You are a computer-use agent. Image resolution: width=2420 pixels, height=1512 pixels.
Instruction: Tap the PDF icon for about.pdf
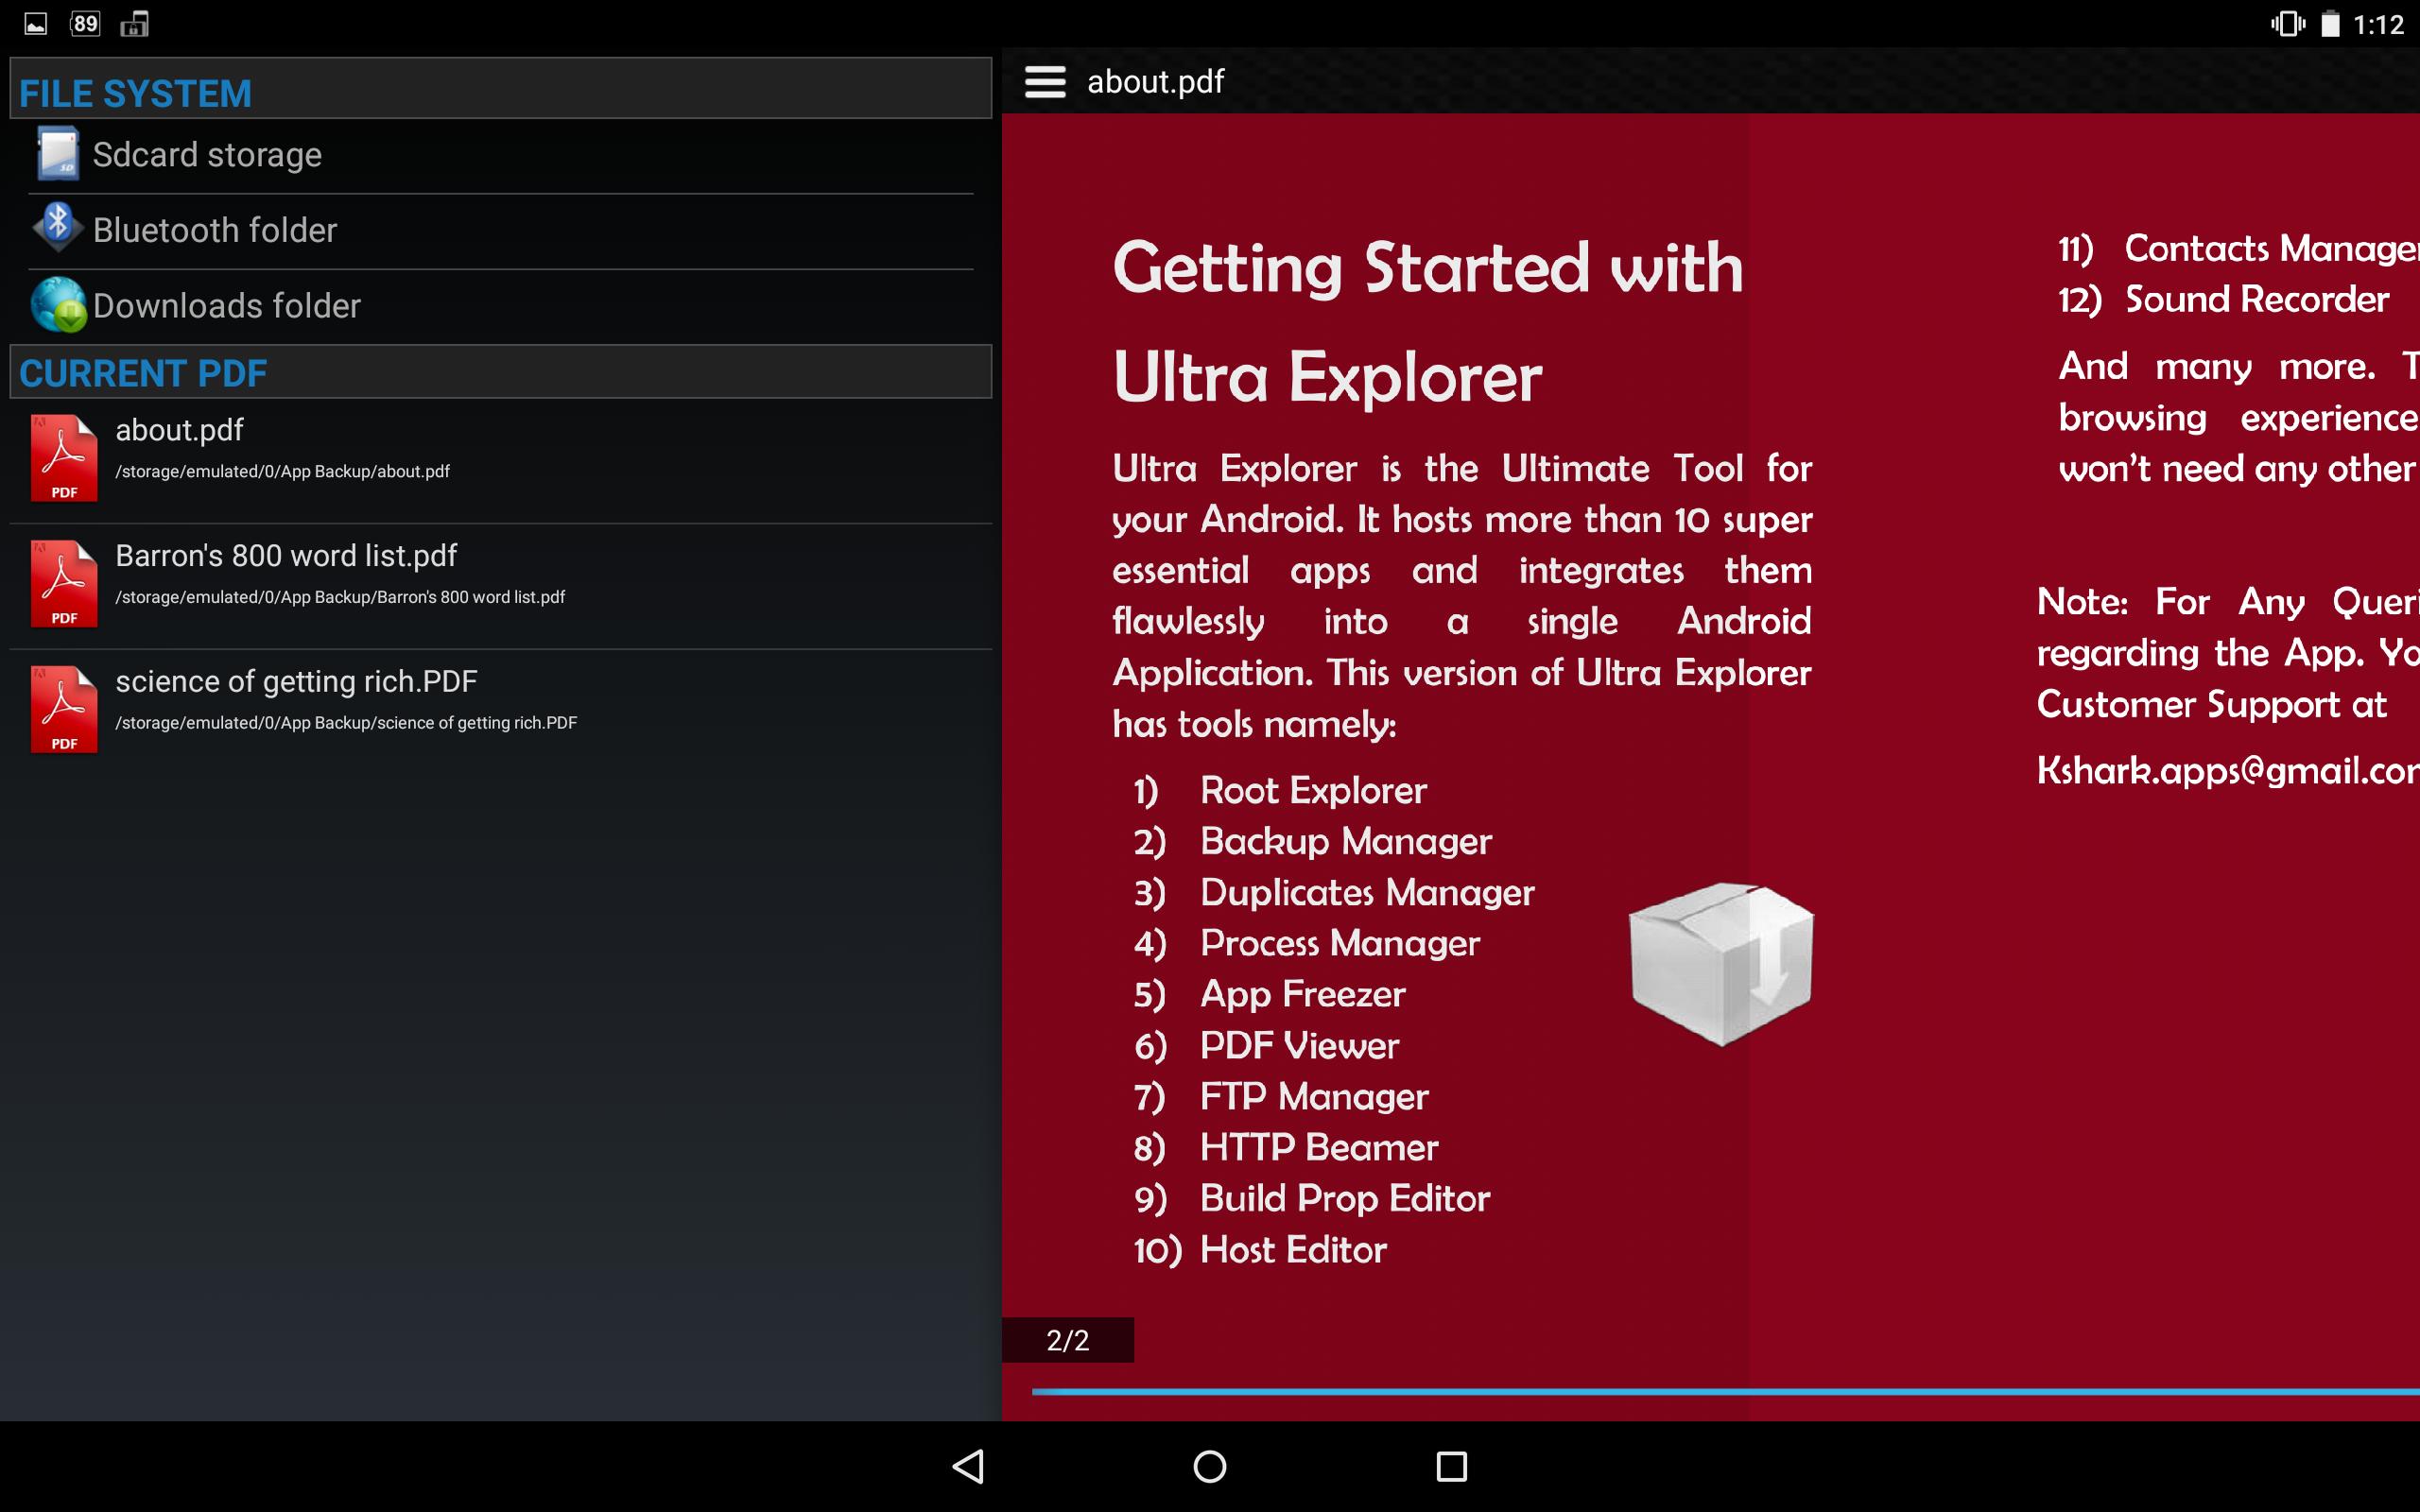[x=64, y=458]
